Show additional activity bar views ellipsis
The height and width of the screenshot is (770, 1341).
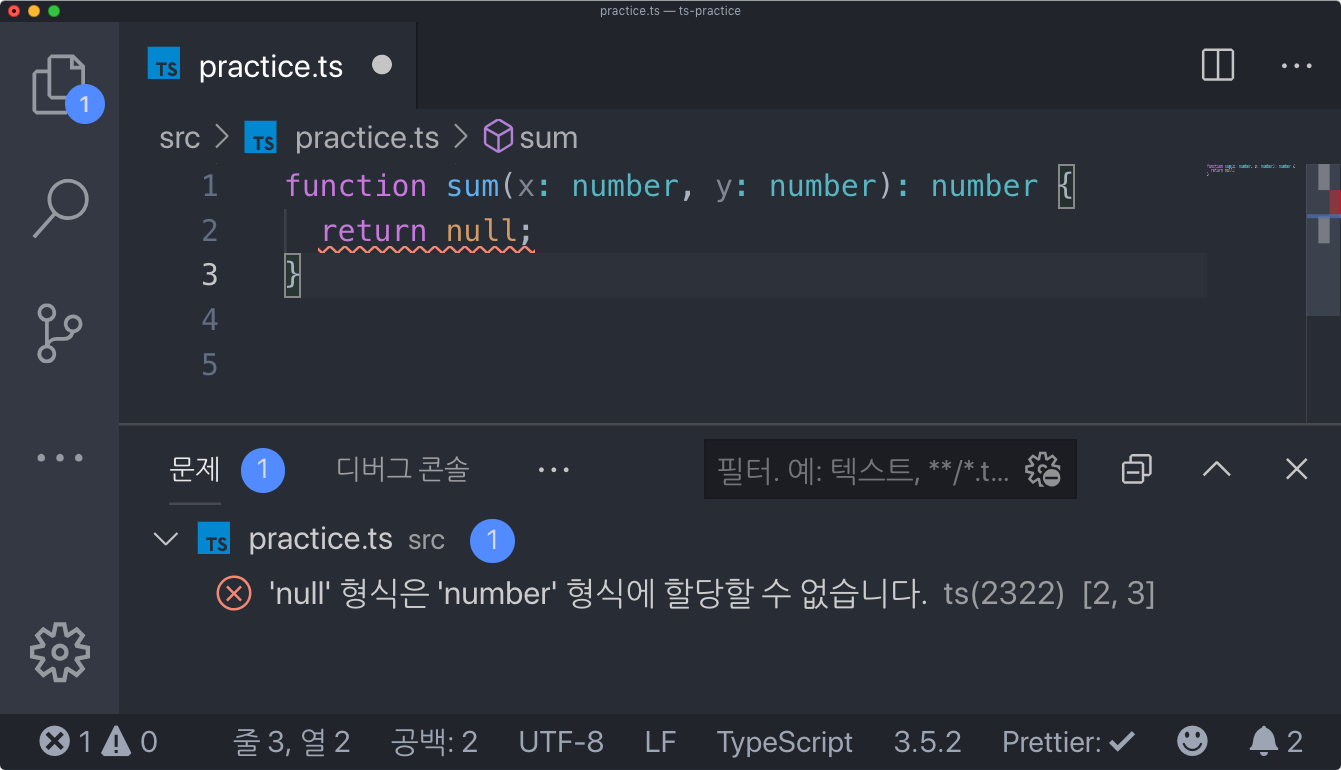[60, 458]
